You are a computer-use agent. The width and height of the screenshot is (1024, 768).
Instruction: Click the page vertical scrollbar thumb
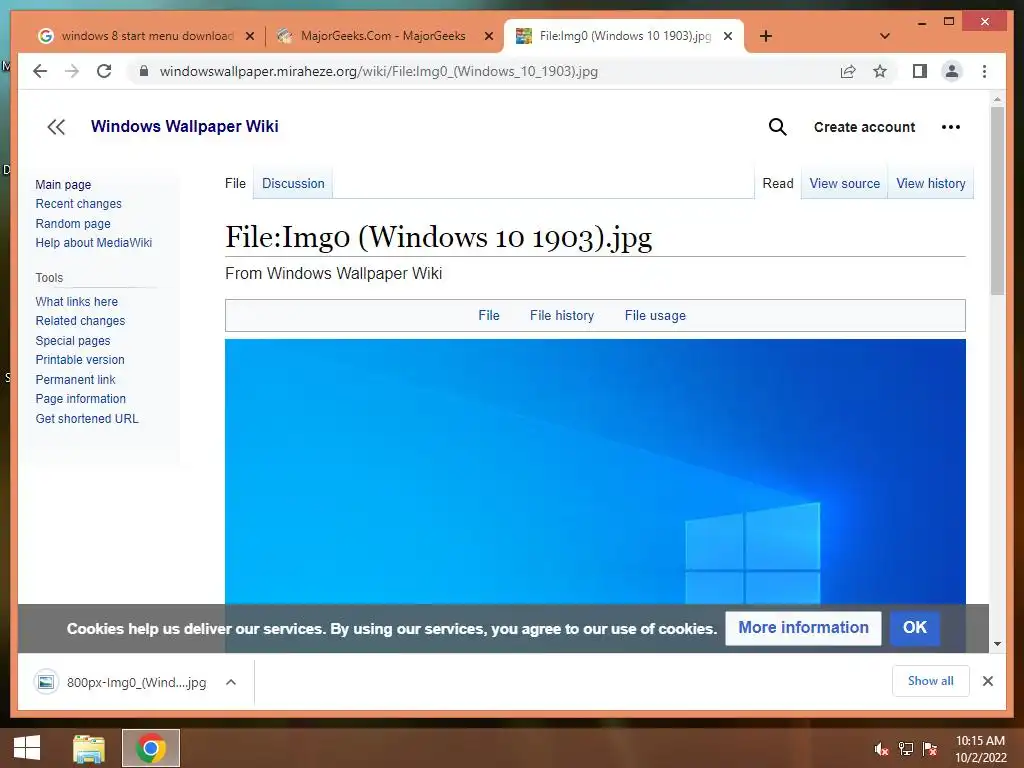coord(997,200)
